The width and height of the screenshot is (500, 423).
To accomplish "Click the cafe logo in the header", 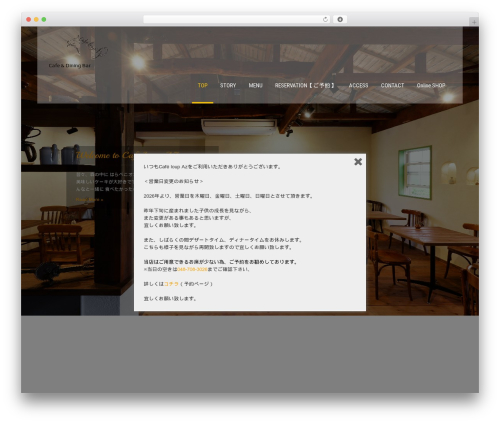I will tap(87, 46).
